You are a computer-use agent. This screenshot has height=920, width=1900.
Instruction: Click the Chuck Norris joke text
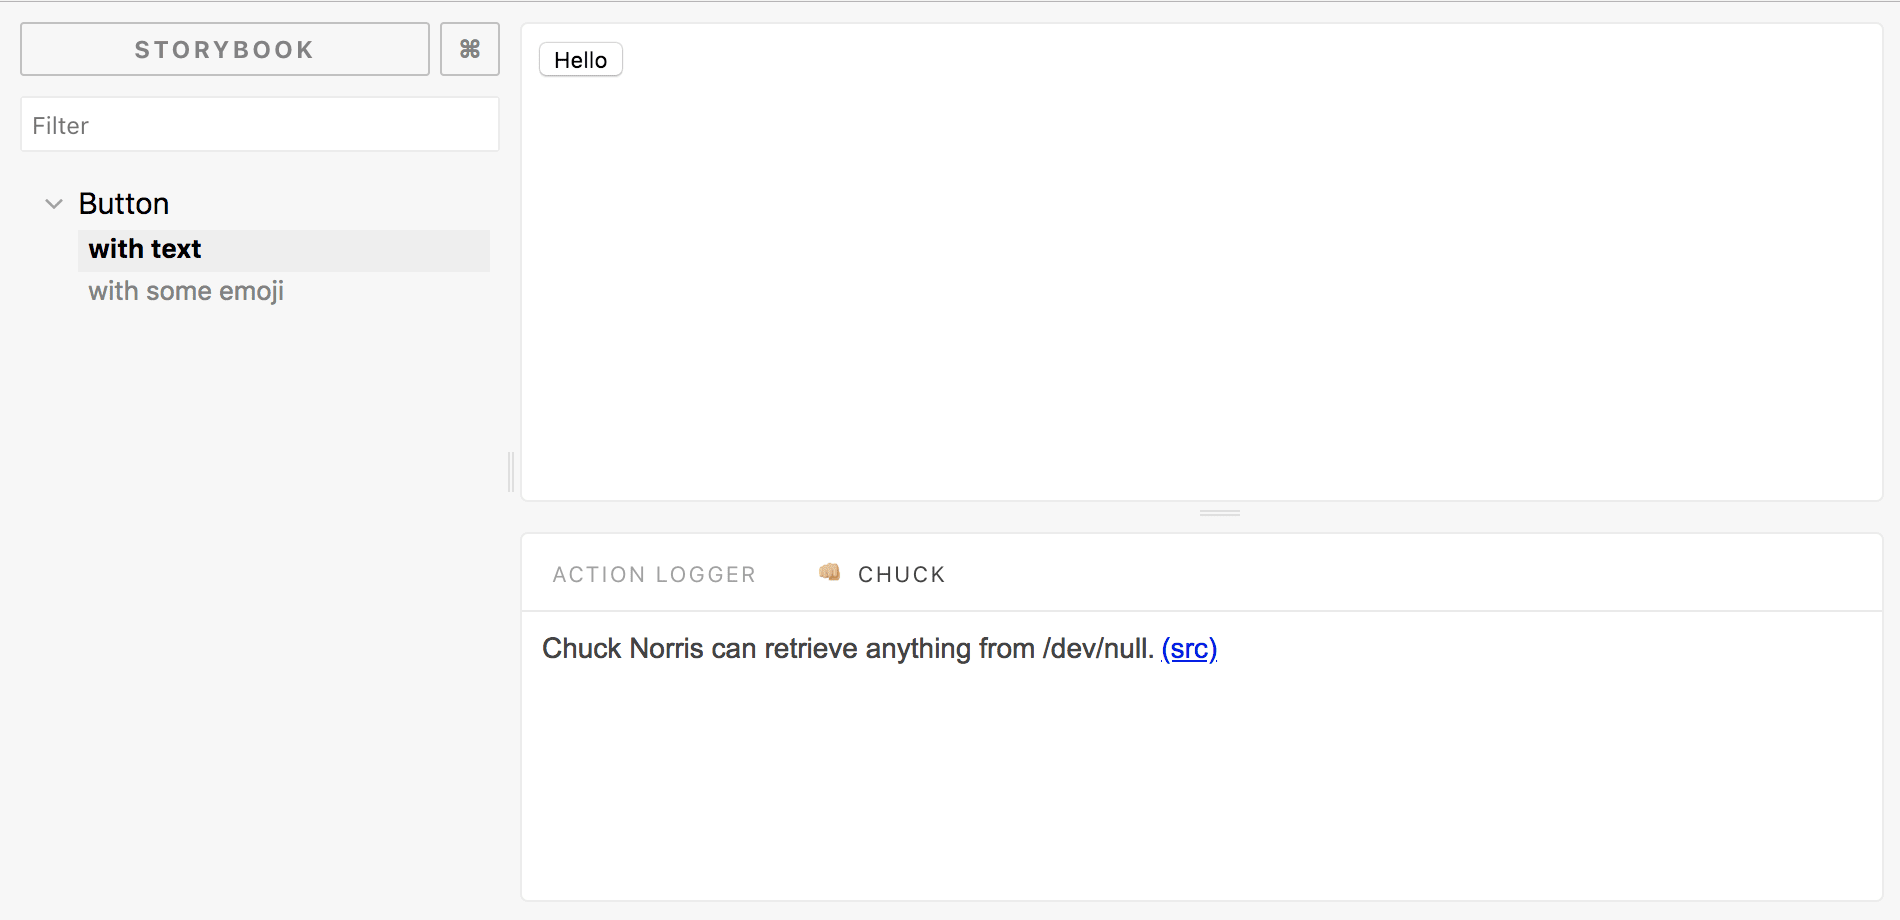tap(848, 649)
